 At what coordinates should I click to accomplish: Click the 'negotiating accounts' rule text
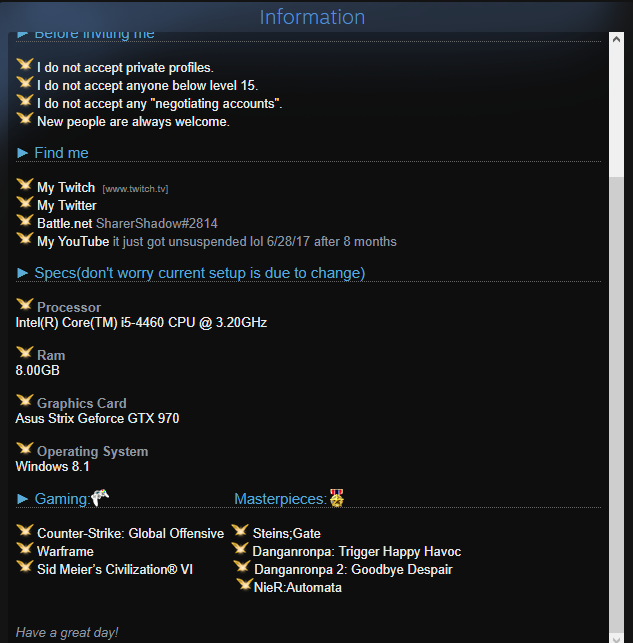tap(159, 104)
